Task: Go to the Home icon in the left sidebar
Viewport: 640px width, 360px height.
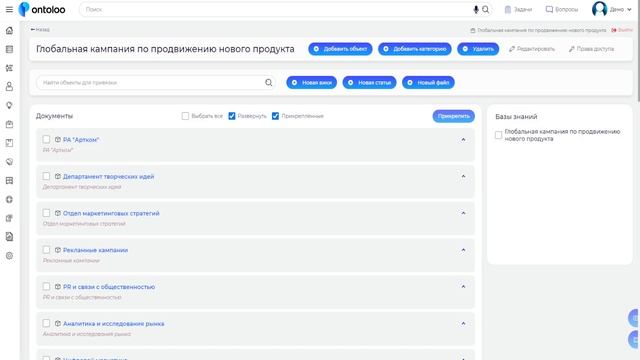Action: (9, 31)
